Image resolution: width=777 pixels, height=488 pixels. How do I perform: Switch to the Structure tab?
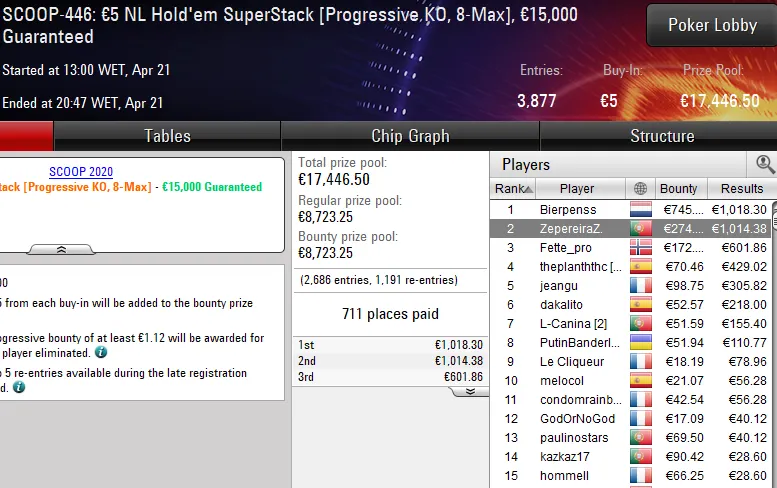coord(661,136)
